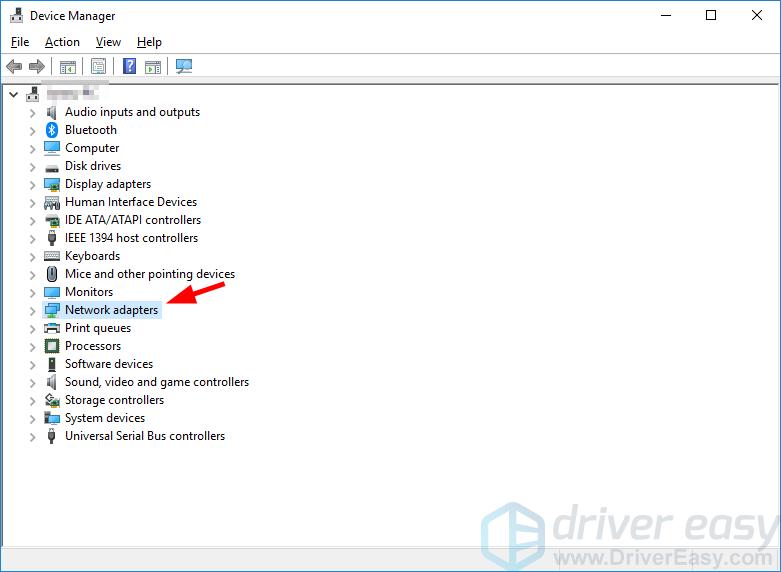Click the root computer node icon
781x572 pixels.
[33, 94]
